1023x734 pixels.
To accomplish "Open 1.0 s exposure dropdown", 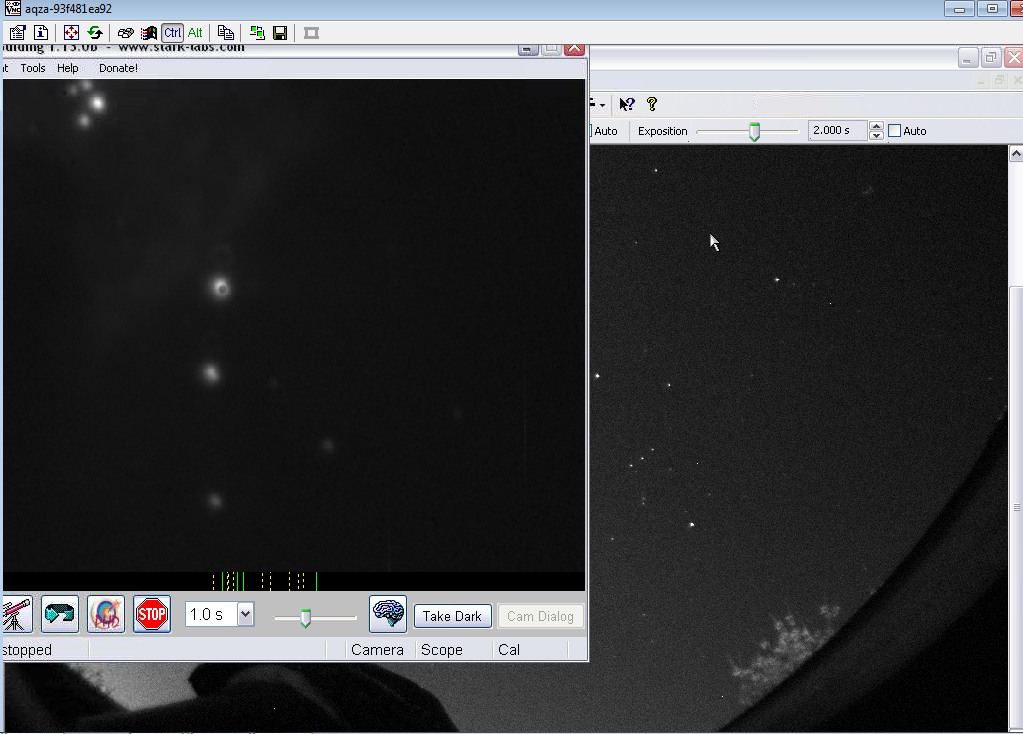I will click(x=245, y=614).
